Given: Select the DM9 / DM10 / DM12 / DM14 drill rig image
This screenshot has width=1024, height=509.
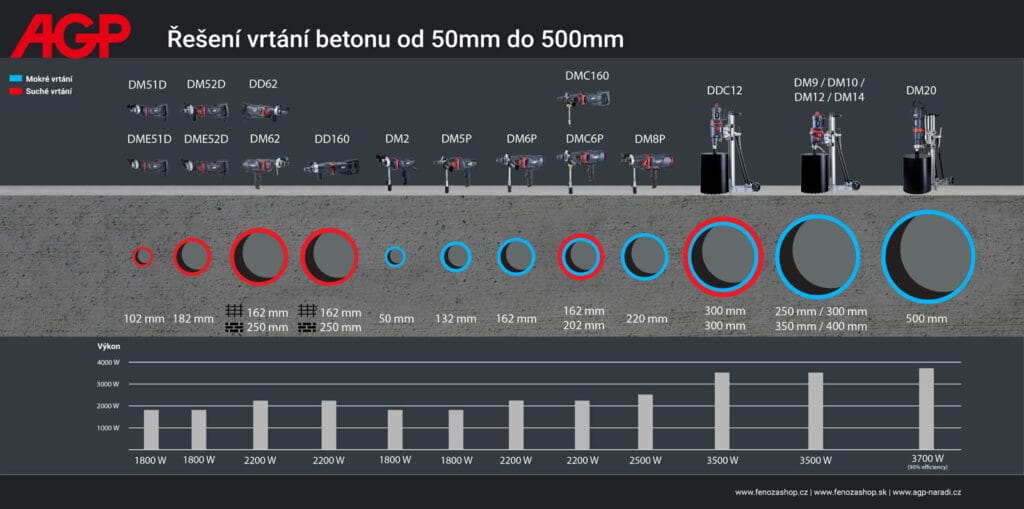Looking at the screenshot, I should click(x=831, y=154).
